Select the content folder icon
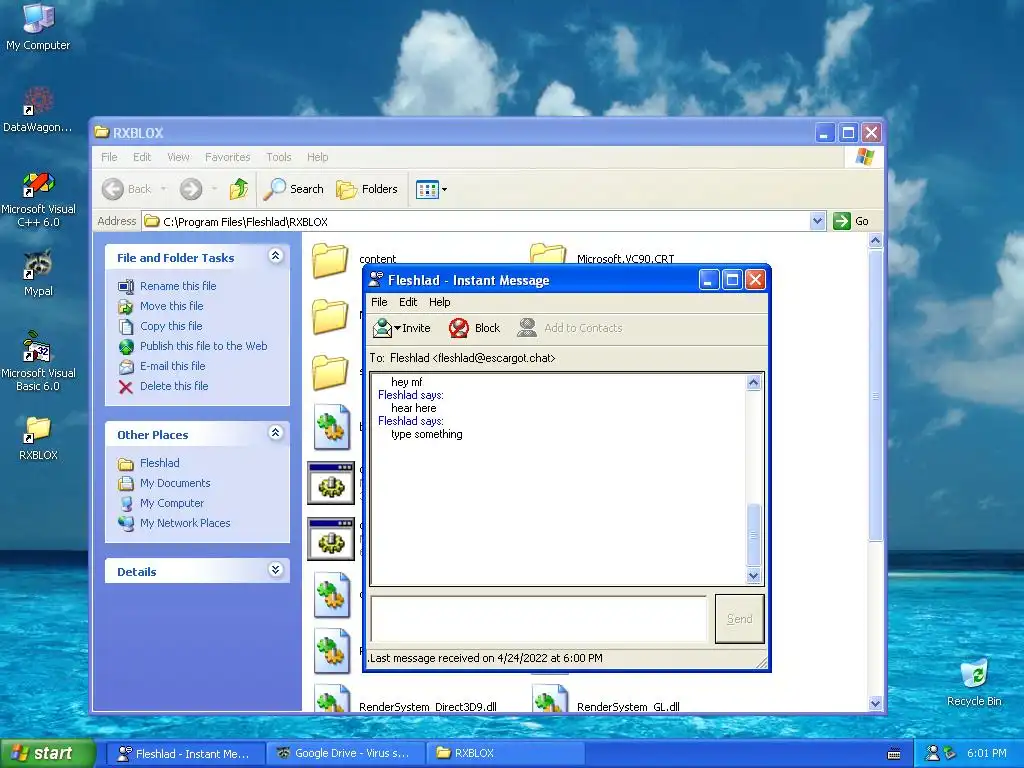The height and width of the screenshot is (768, 1024). coord(330,259)
